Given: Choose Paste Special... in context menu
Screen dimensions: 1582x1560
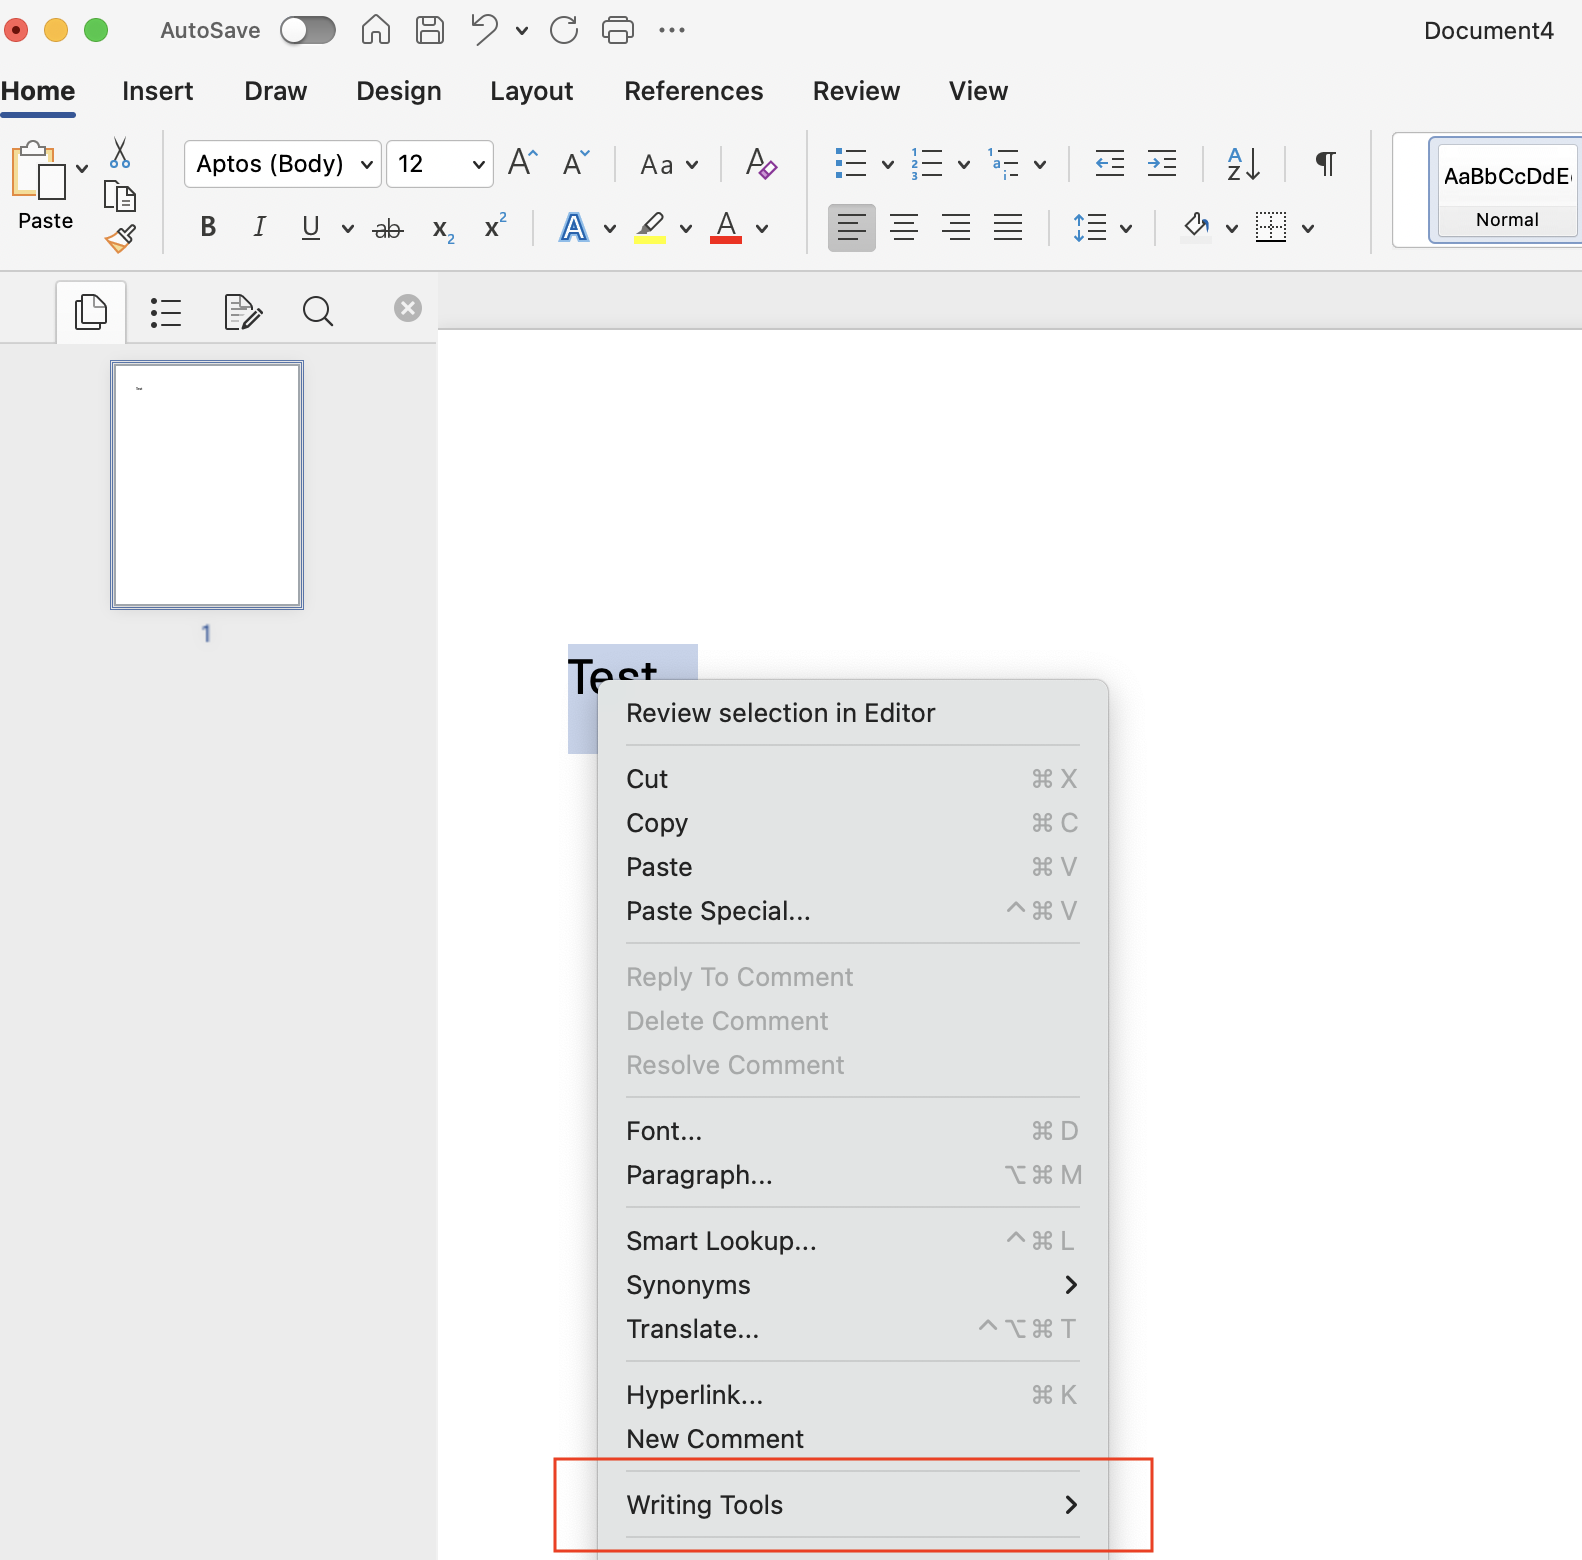Looking at the screenshot, I should [853, 911].
